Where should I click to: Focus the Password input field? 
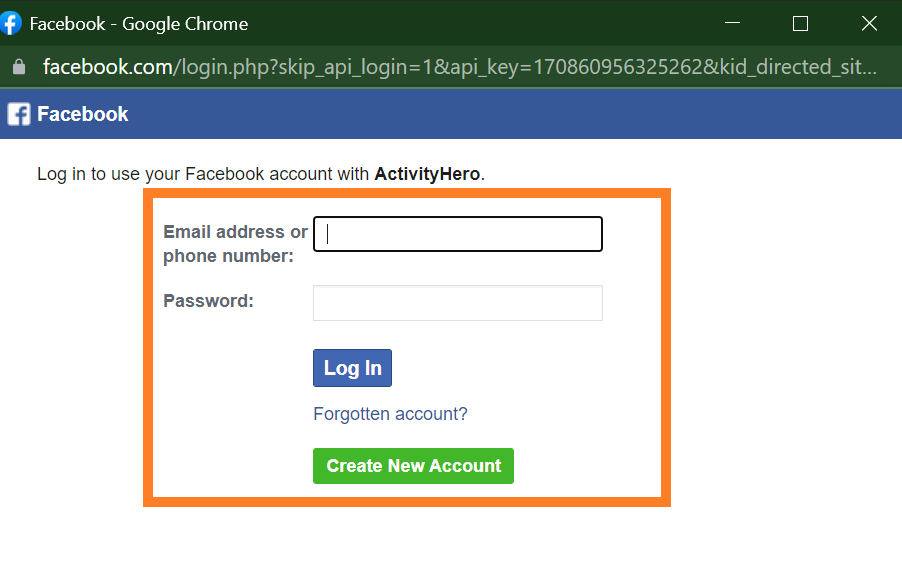coord(458,303)
